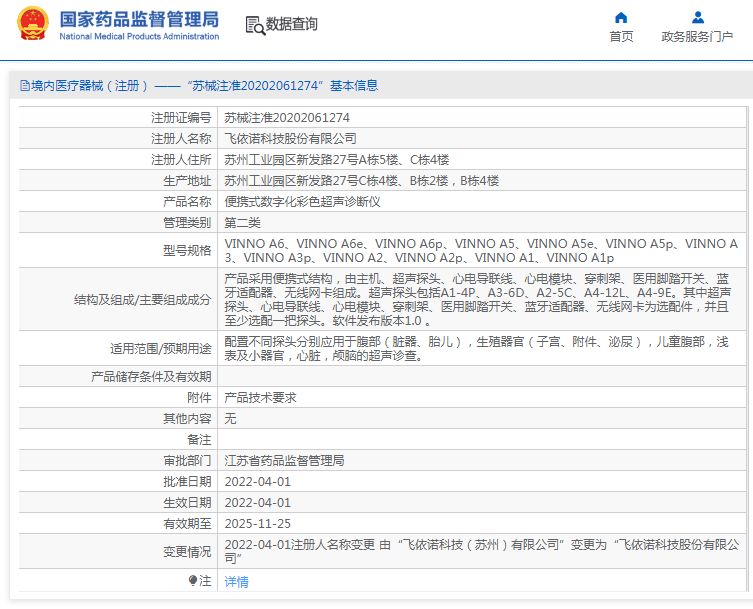Screen dimensions: 753x609
Task: Click 生效日期 value 2022-04-01
Action: [257, 503]
